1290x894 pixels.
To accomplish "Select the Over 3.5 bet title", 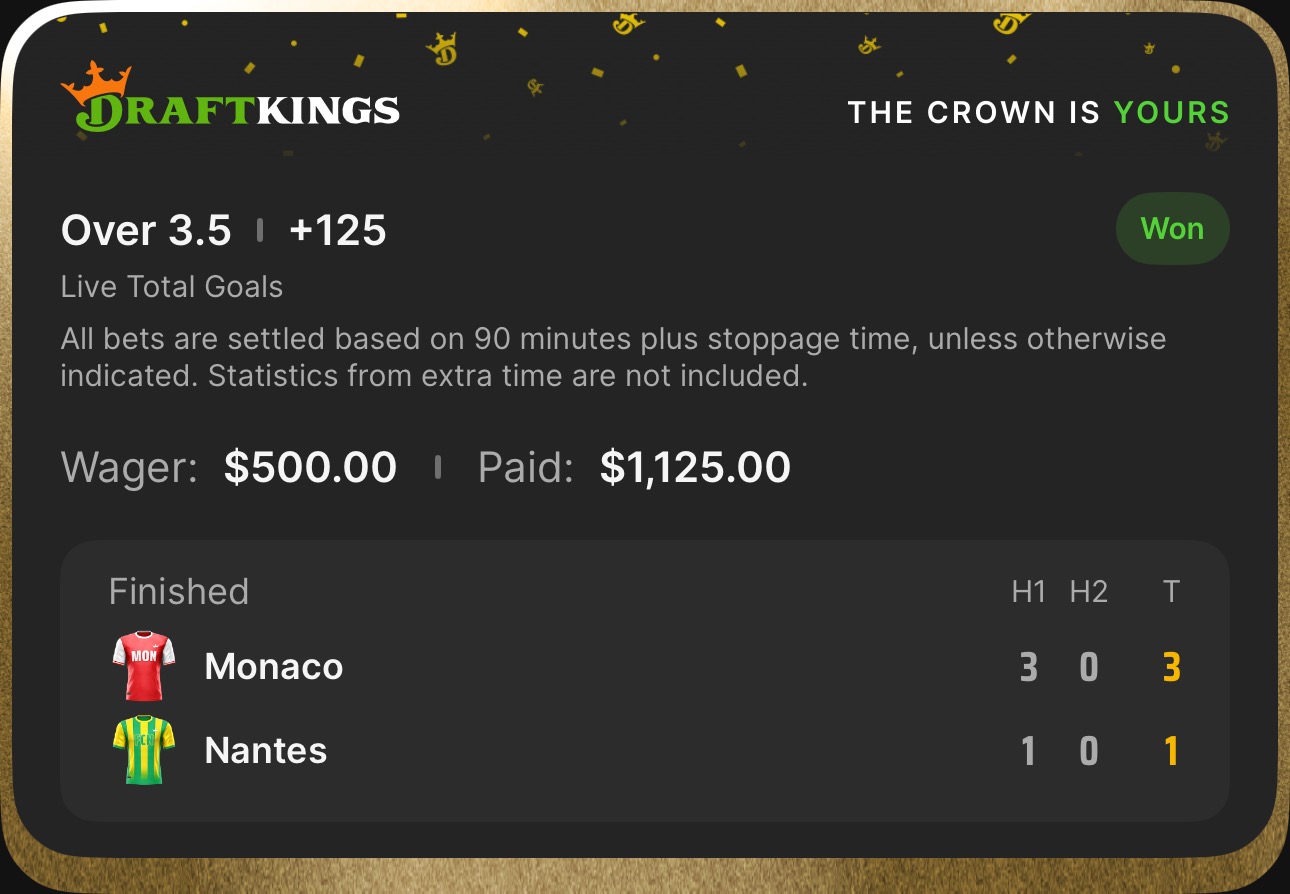I will click(146, 231).
